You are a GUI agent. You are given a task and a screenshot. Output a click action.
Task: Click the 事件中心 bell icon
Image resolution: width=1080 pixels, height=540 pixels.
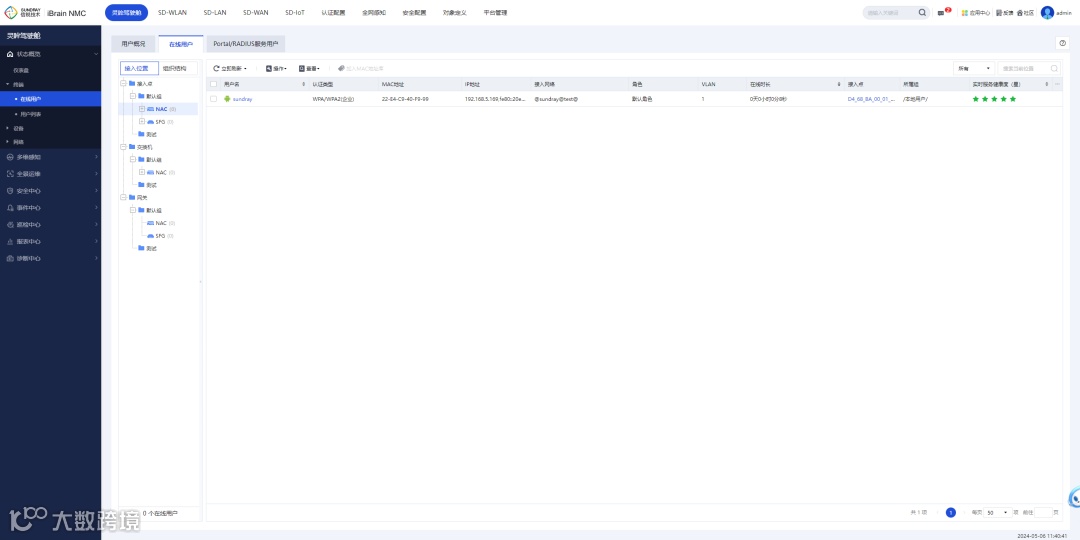pos(10,207)
